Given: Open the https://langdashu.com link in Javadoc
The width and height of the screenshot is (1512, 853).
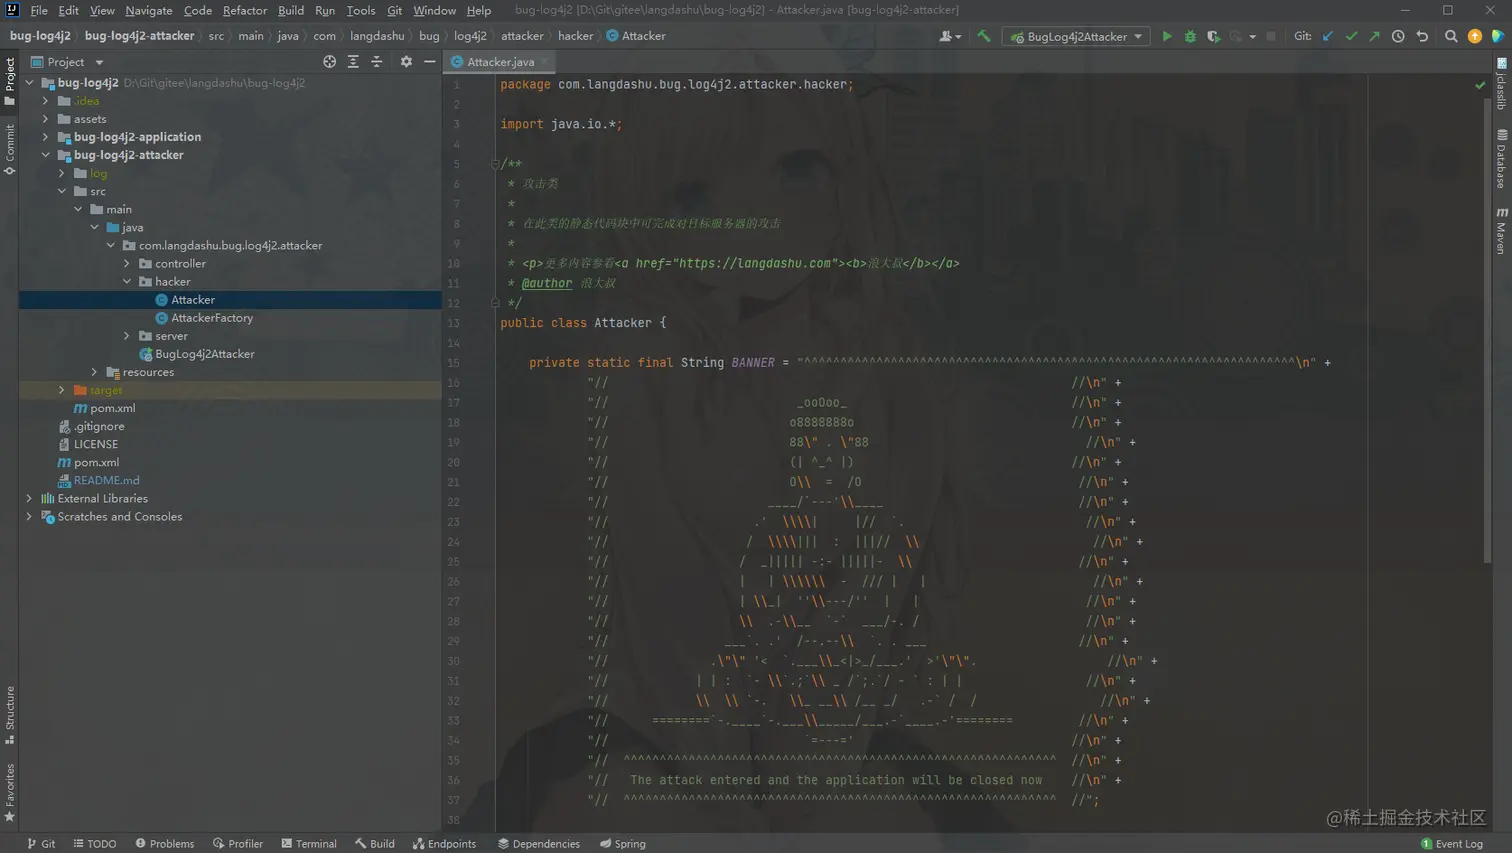Looking at the screenshot, I should tap(755, 264).
